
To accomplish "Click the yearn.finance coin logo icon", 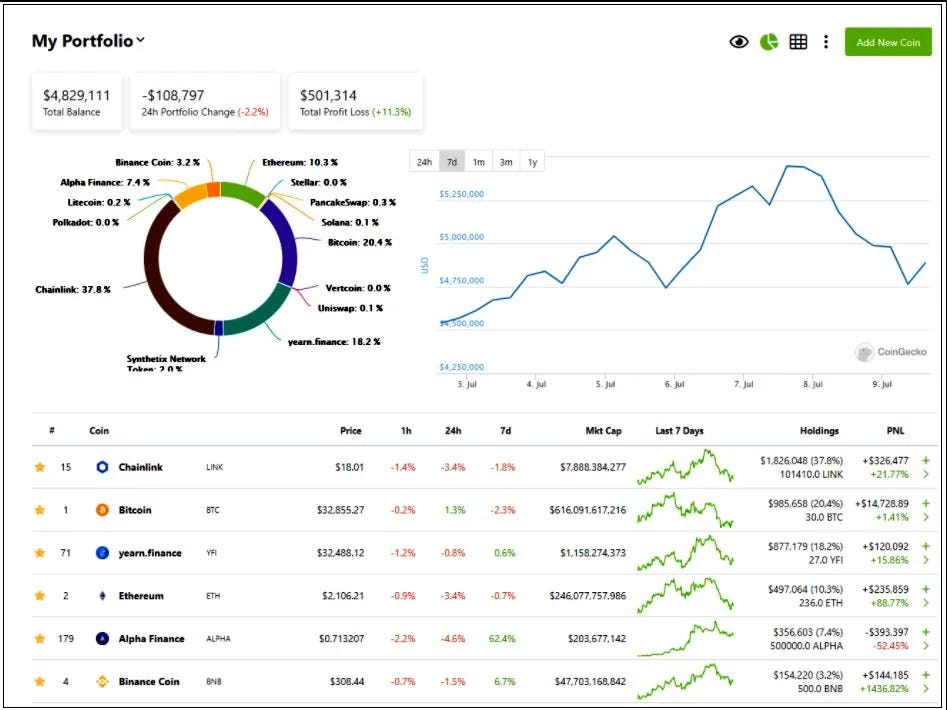I will click(x=102, y=552).
